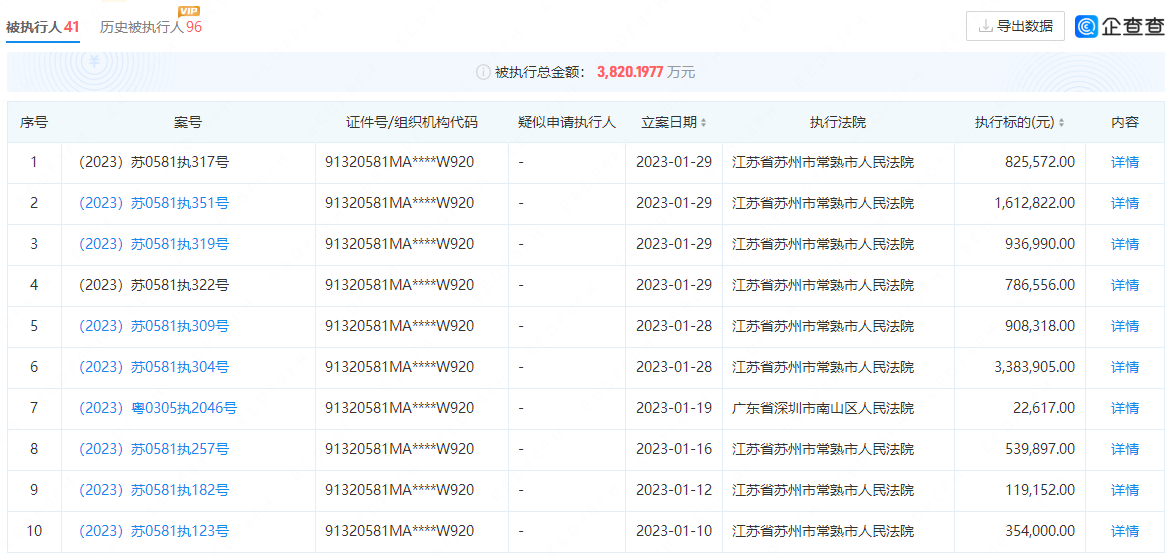The height and width of the screenshot is (557, 1168).
Task: Open case link (2023)苏0581执351号
Action: [x=154, y=203]
